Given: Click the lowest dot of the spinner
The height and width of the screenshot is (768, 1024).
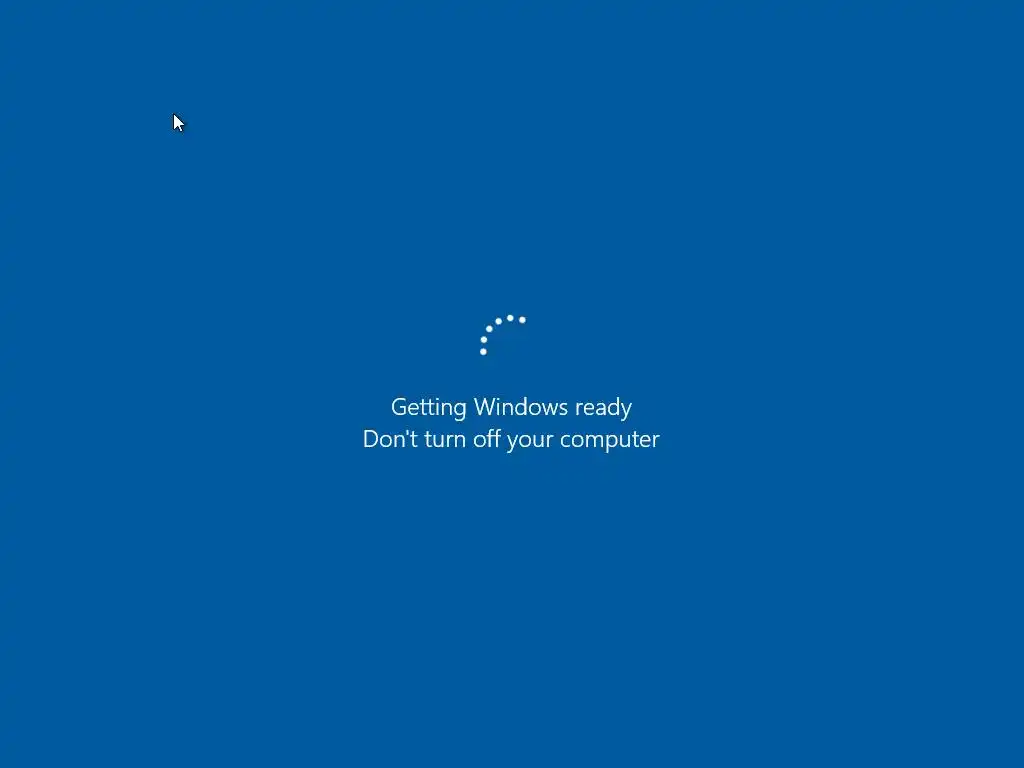Looking at the screenshot, I should 483,352.
